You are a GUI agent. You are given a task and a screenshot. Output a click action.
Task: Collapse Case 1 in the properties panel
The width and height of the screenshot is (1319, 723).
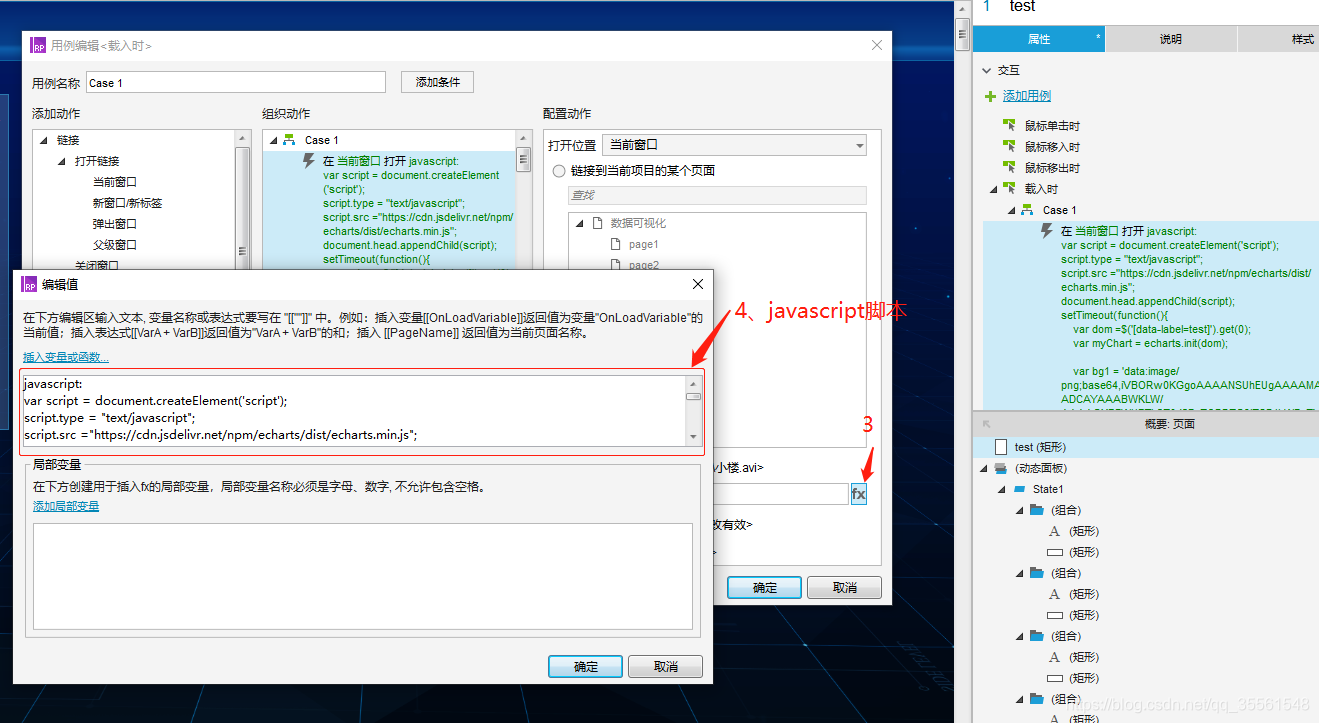[x=1011, y=210]
